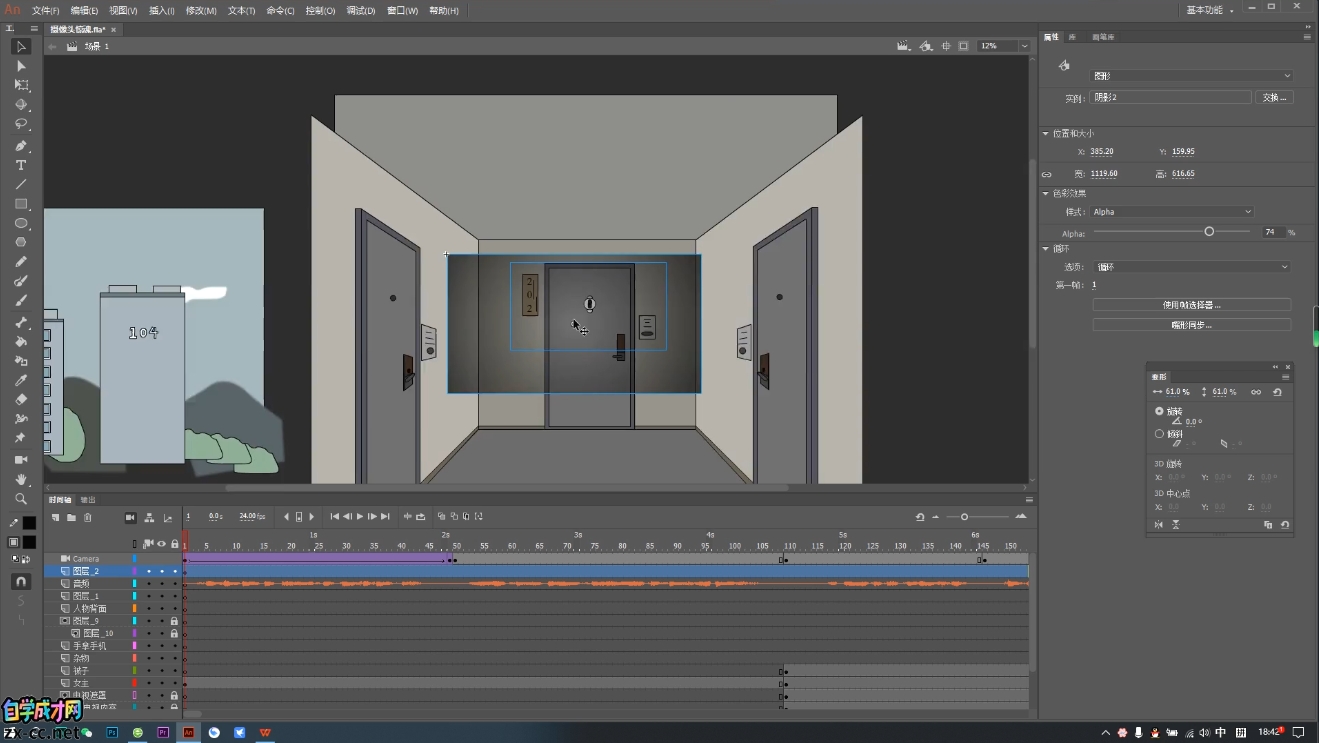Viewport: 1319px width, 743px height.
Task: Choose the Zoom magnifier tool
Action: (20, 499)
